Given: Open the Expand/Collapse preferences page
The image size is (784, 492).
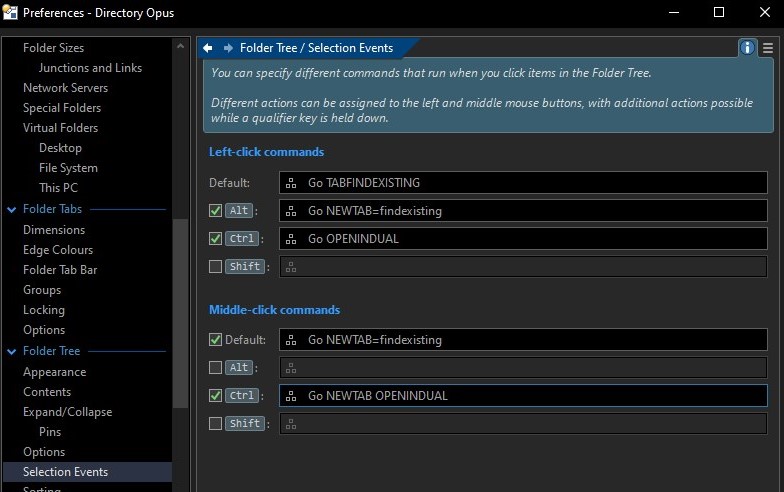Looking at the screenshot, I should tap(67, 412).
